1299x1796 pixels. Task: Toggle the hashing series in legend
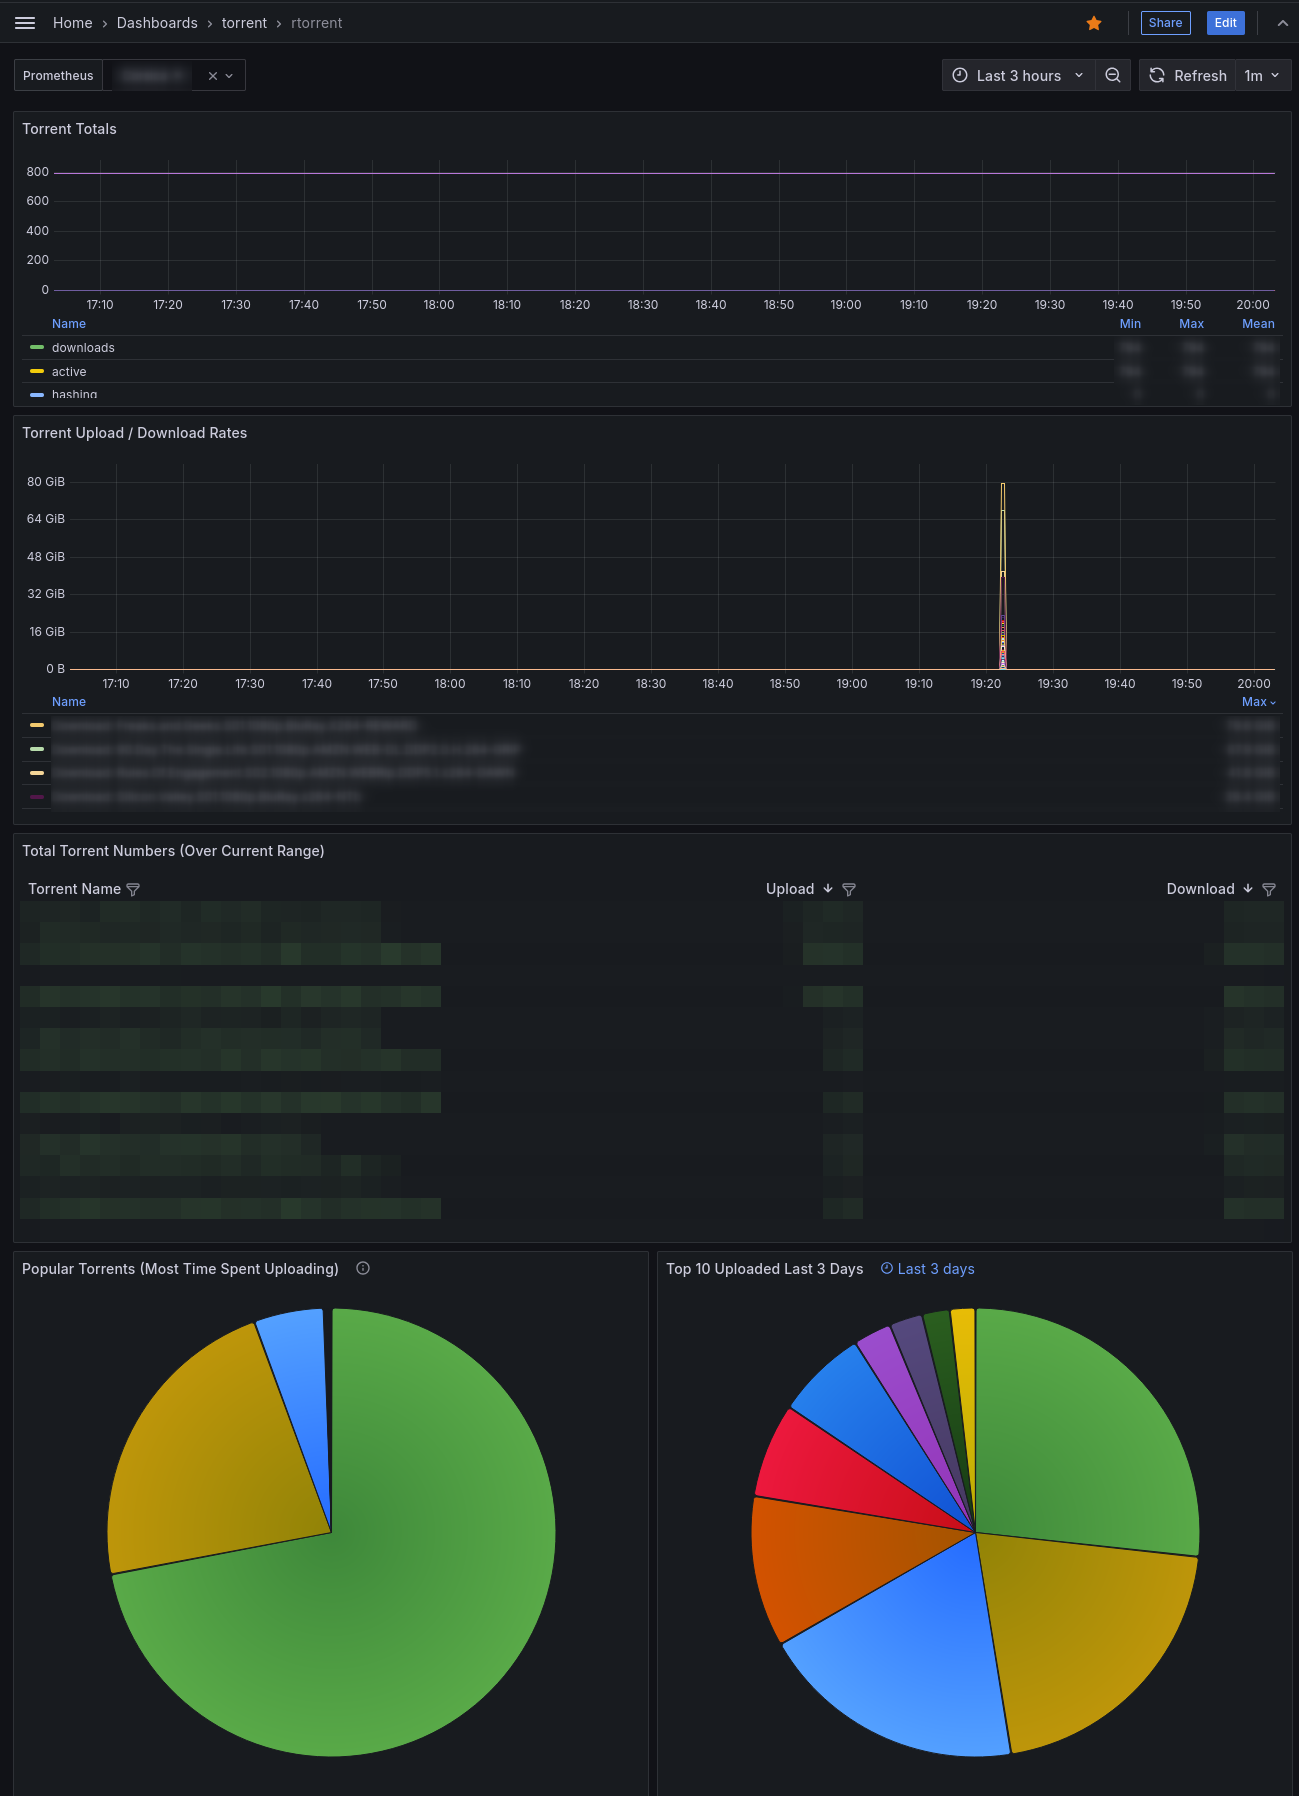click(x=74, y=394)
